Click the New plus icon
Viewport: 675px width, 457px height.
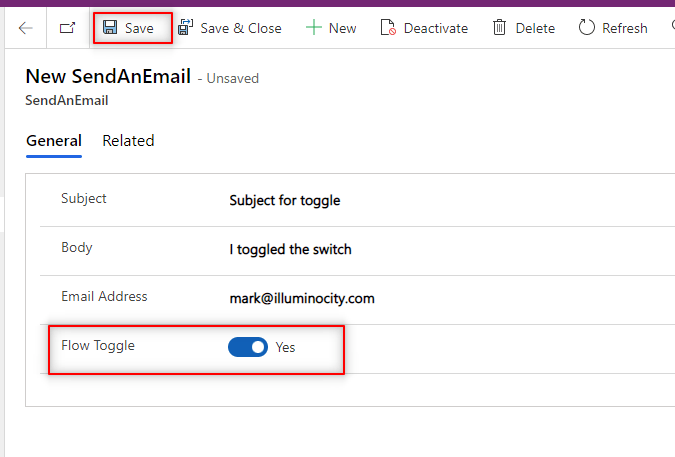(313, 28)
